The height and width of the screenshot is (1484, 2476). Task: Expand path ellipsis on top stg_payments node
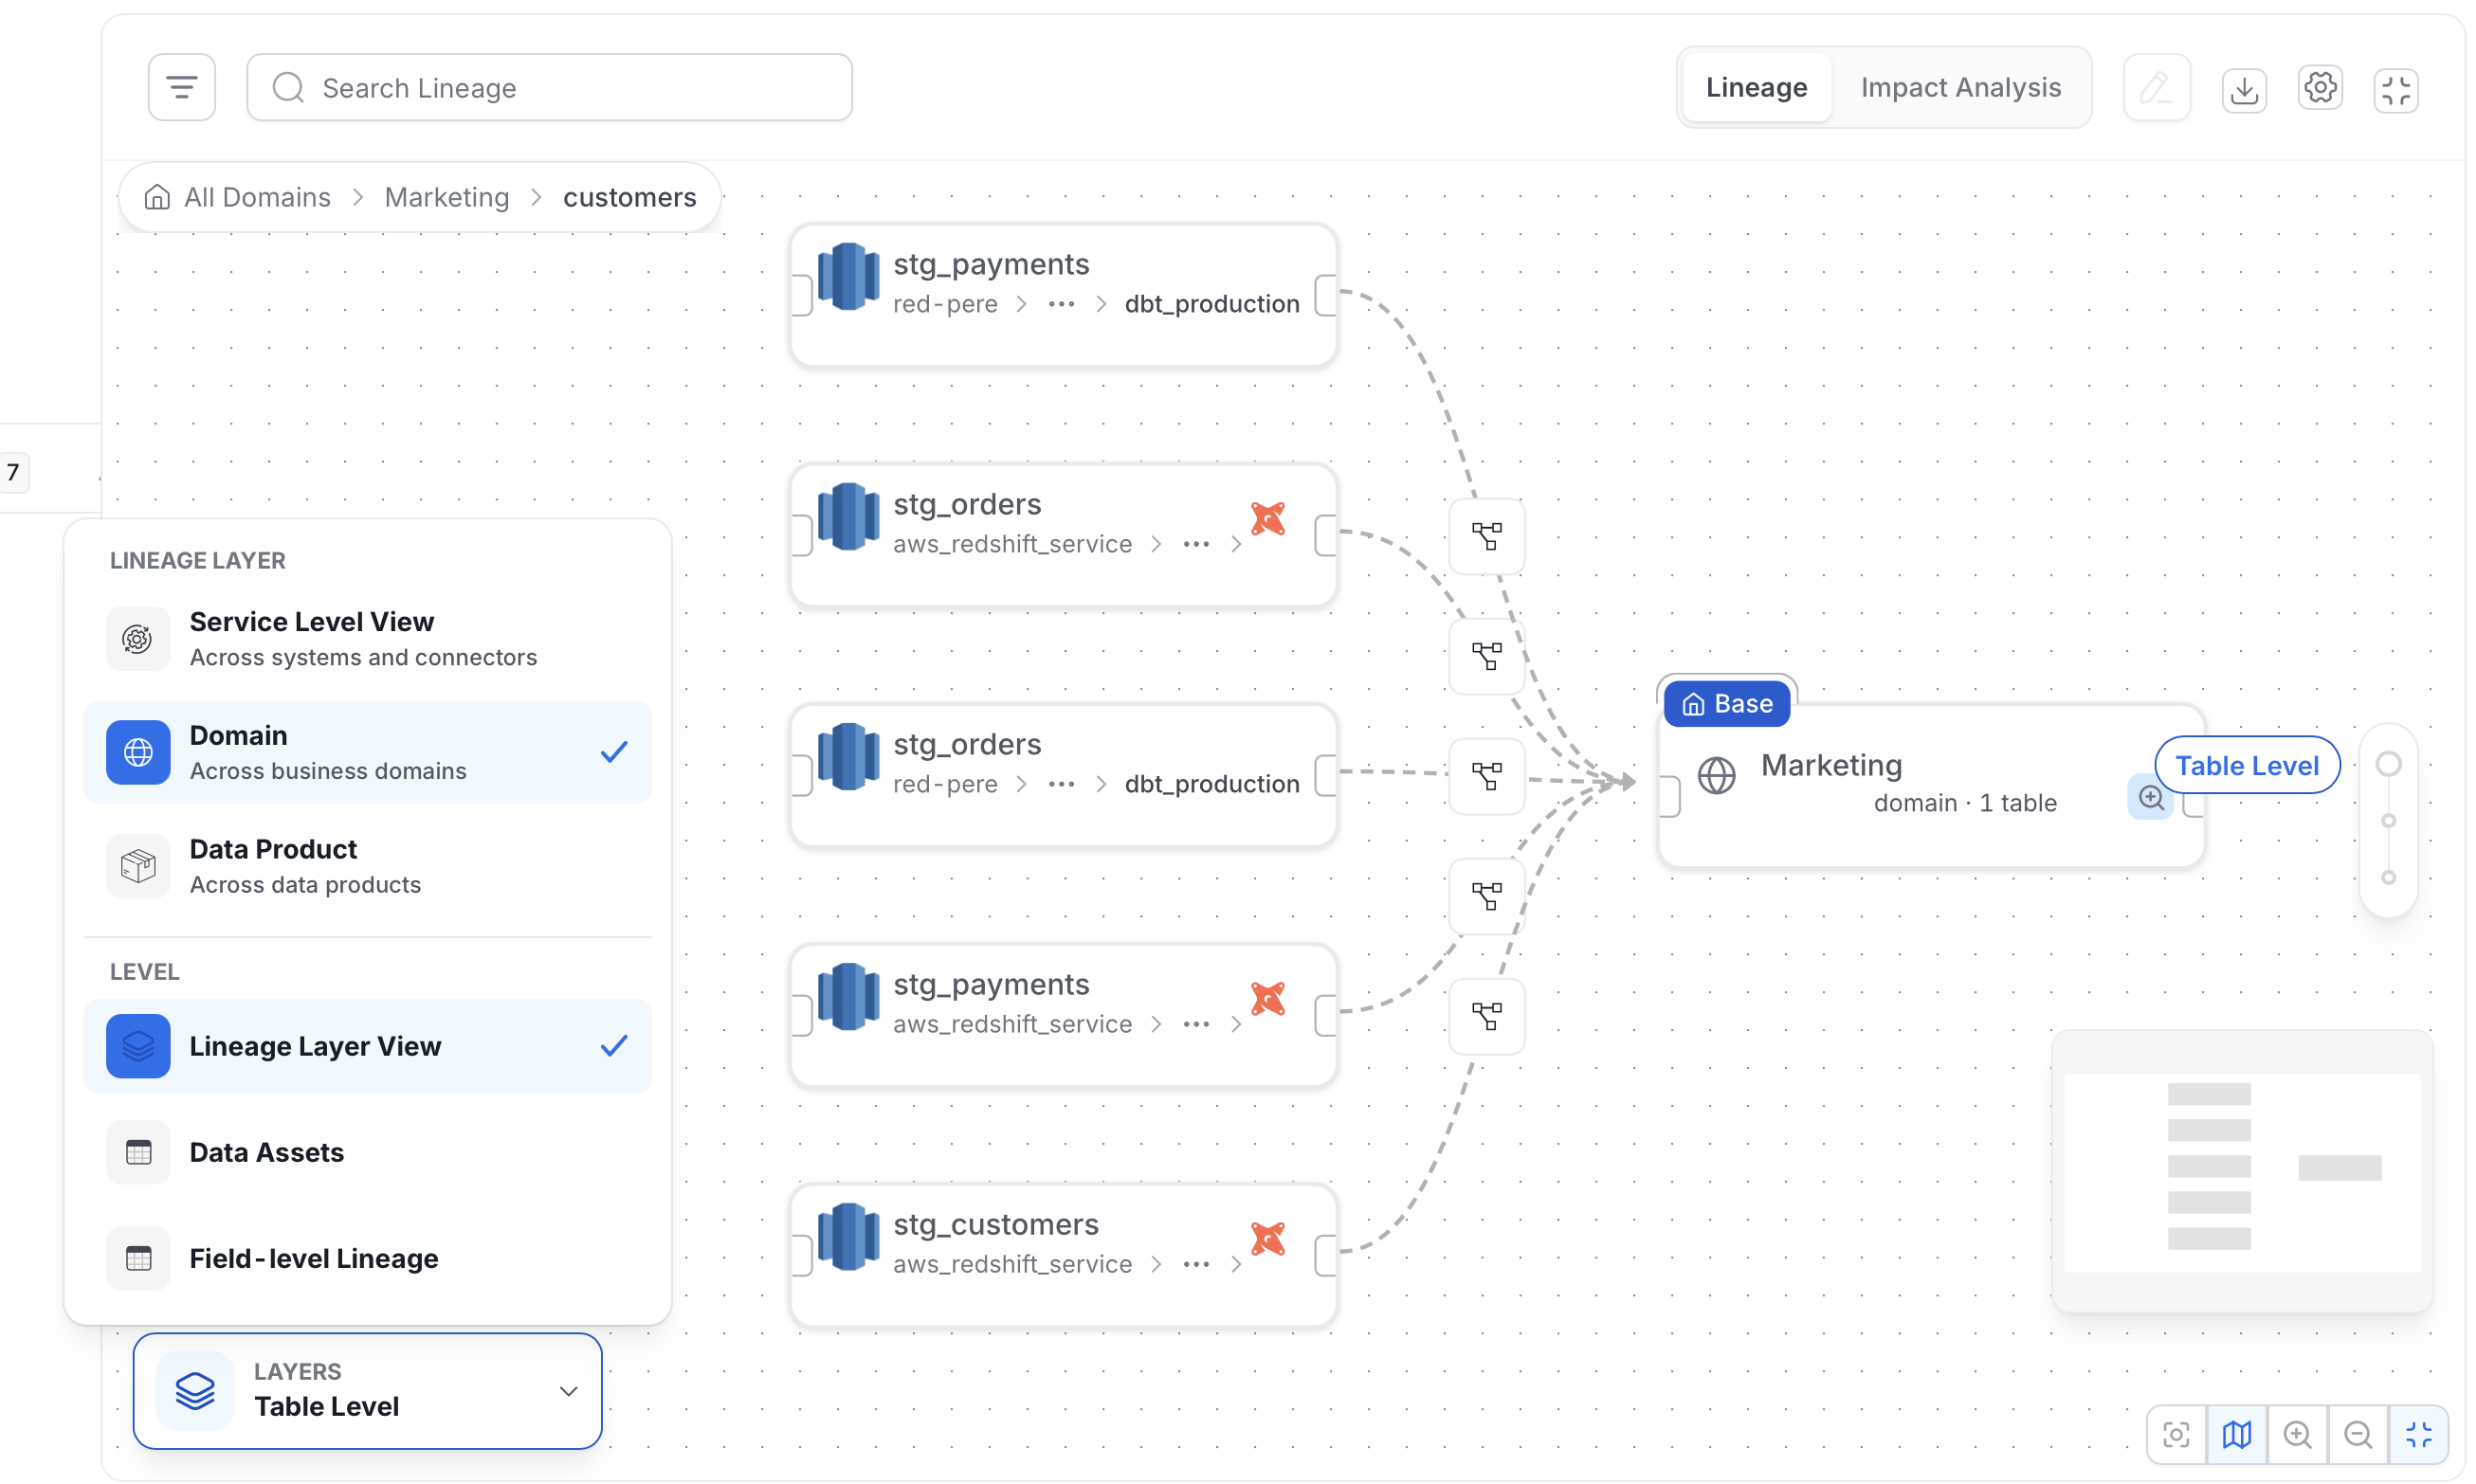(1061, 304)
